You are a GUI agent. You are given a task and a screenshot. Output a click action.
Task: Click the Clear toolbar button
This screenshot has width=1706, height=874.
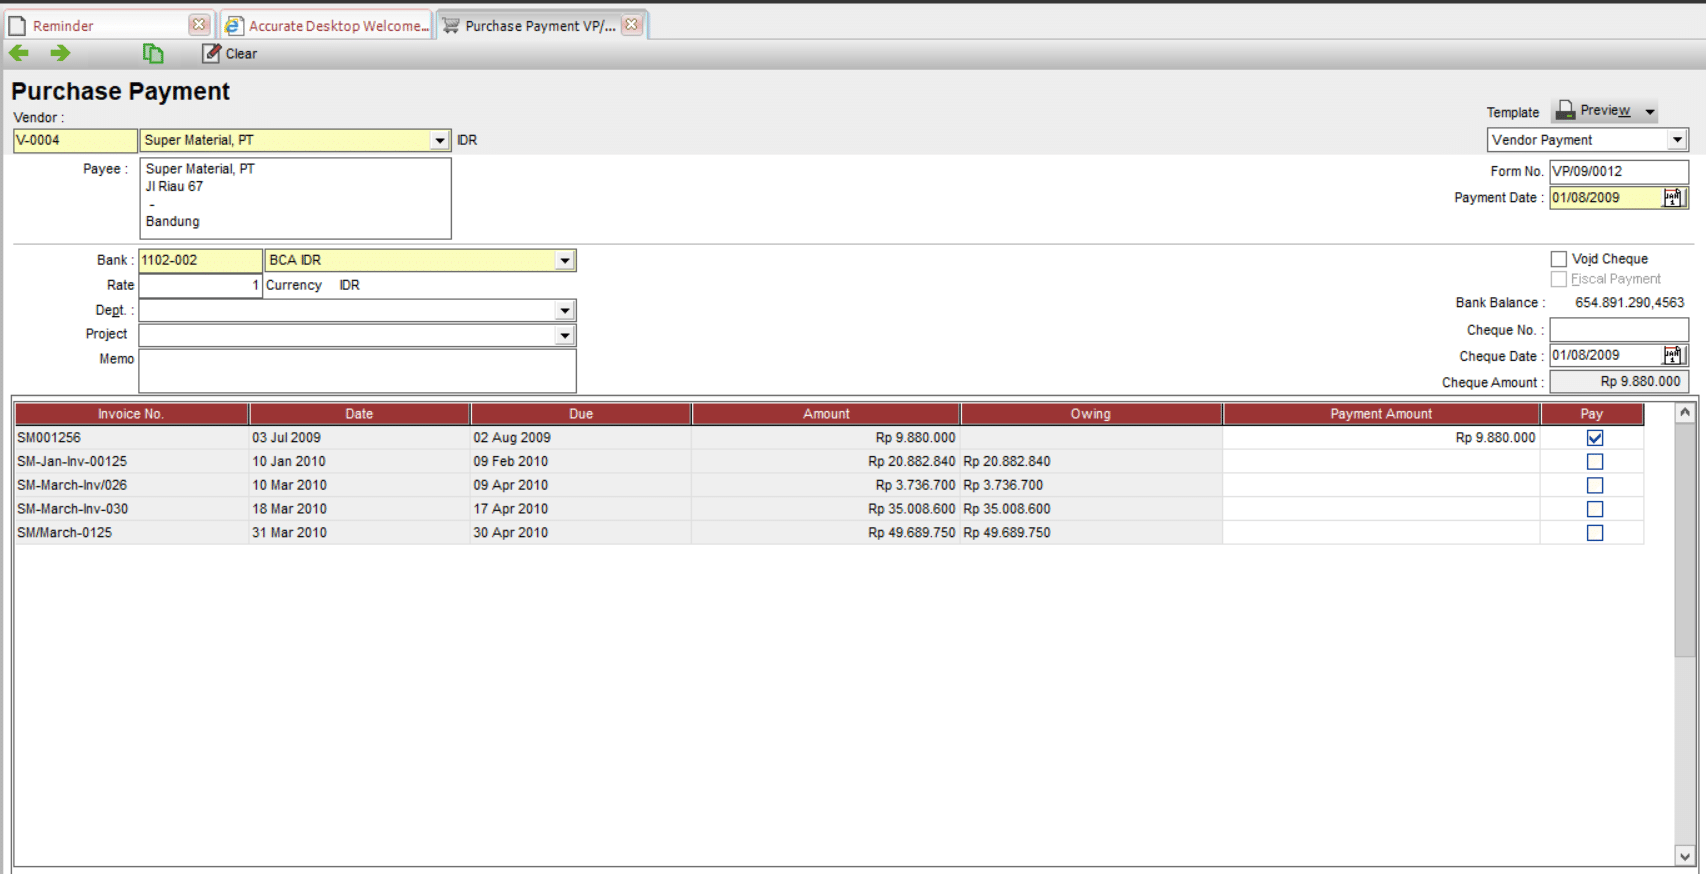pos(230,54)
